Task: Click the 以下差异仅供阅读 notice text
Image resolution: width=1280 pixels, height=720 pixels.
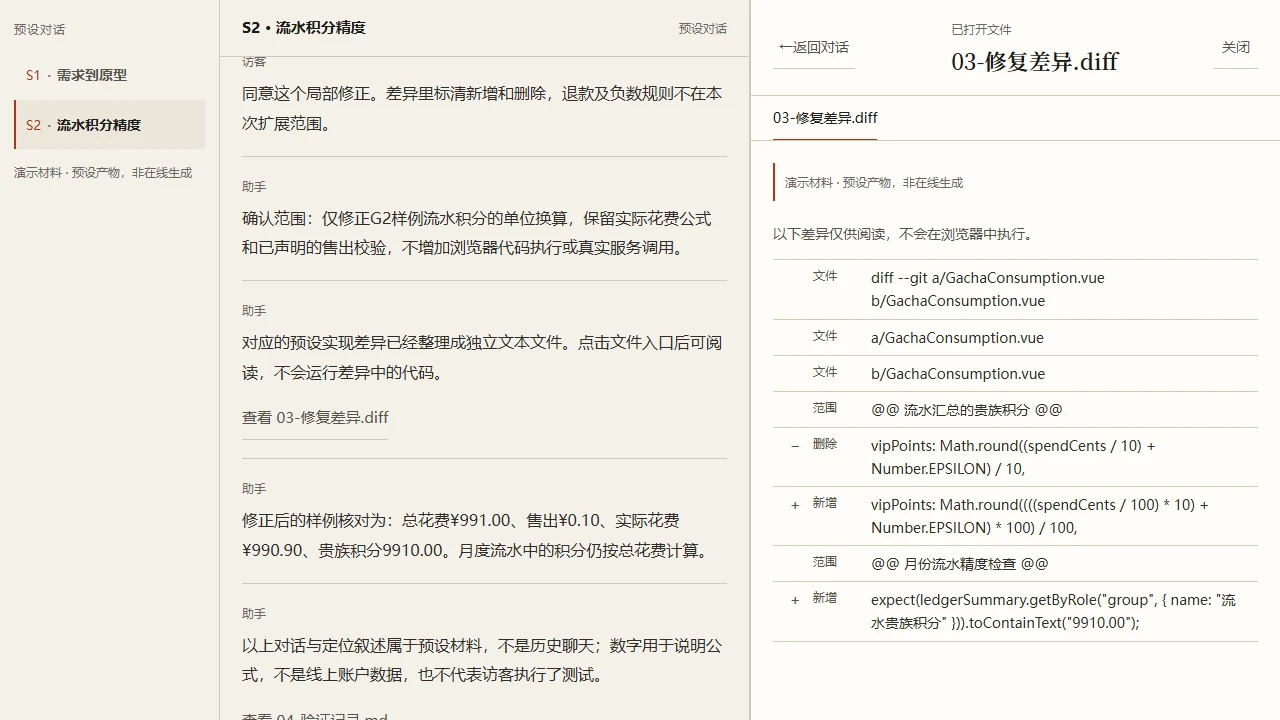Action: pos(903,234)
